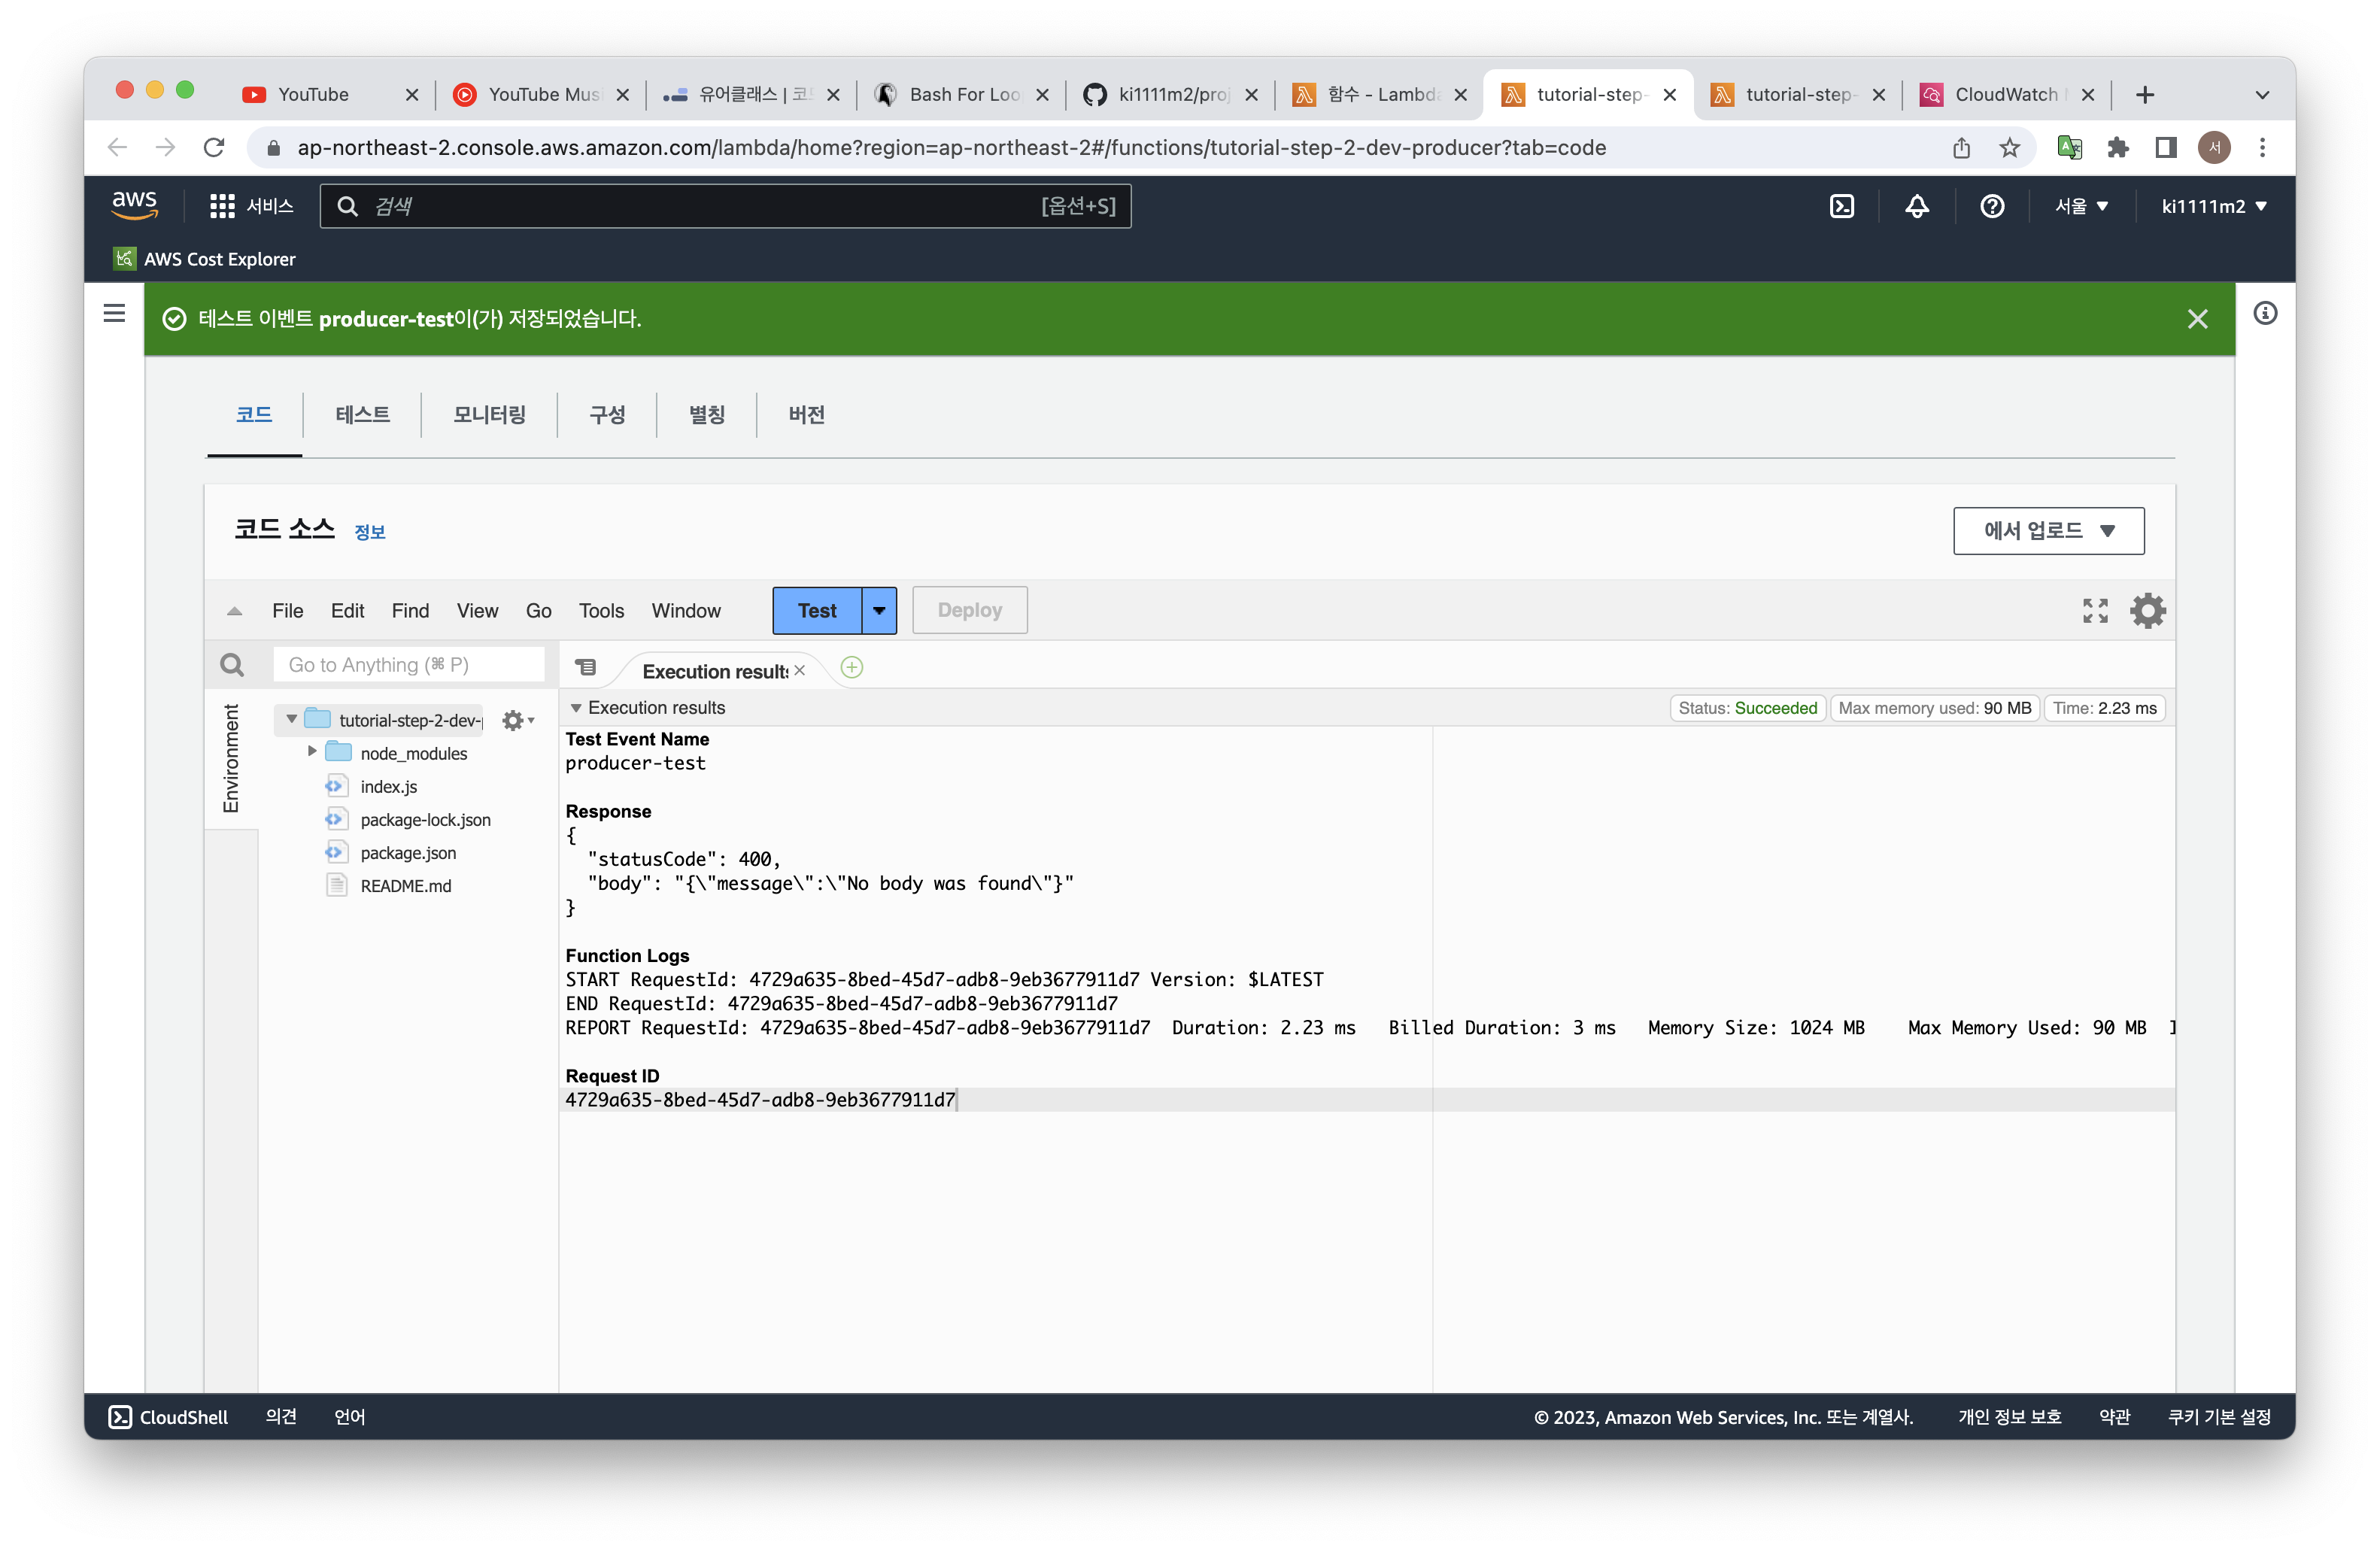Viewport: 2380px width, 1551px height.
Task: Click the 정보 info link
Action: [370, 533]
